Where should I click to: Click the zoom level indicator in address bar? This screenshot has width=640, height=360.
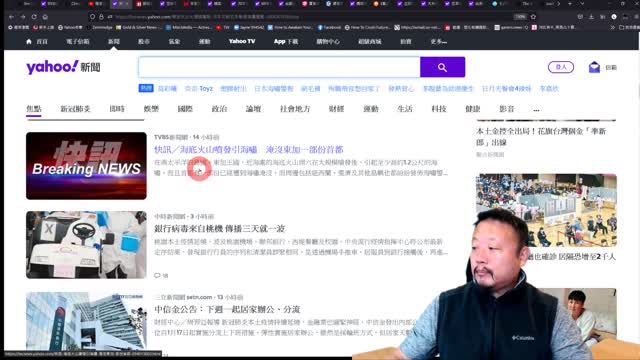tap(520, 17)
